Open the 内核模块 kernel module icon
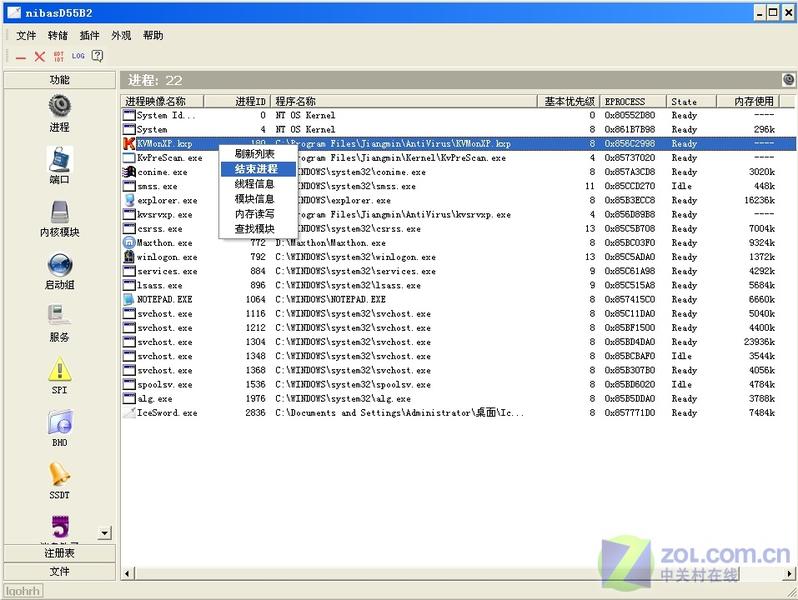Viewport: 798px width, 600px height. (60, 212)
